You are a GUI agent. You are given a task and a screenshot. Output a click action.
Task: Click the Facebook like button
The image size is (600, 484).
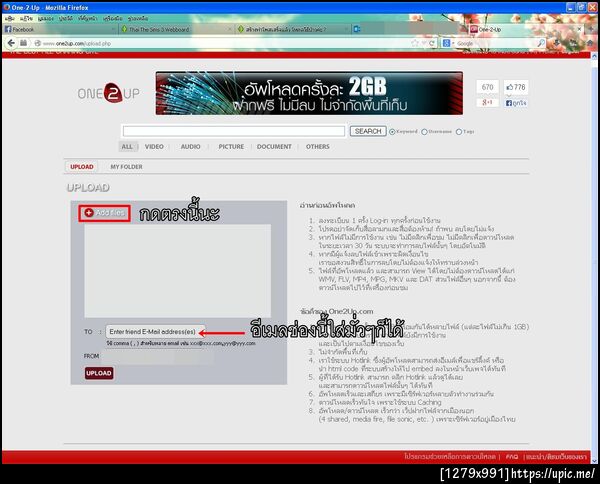516,103
